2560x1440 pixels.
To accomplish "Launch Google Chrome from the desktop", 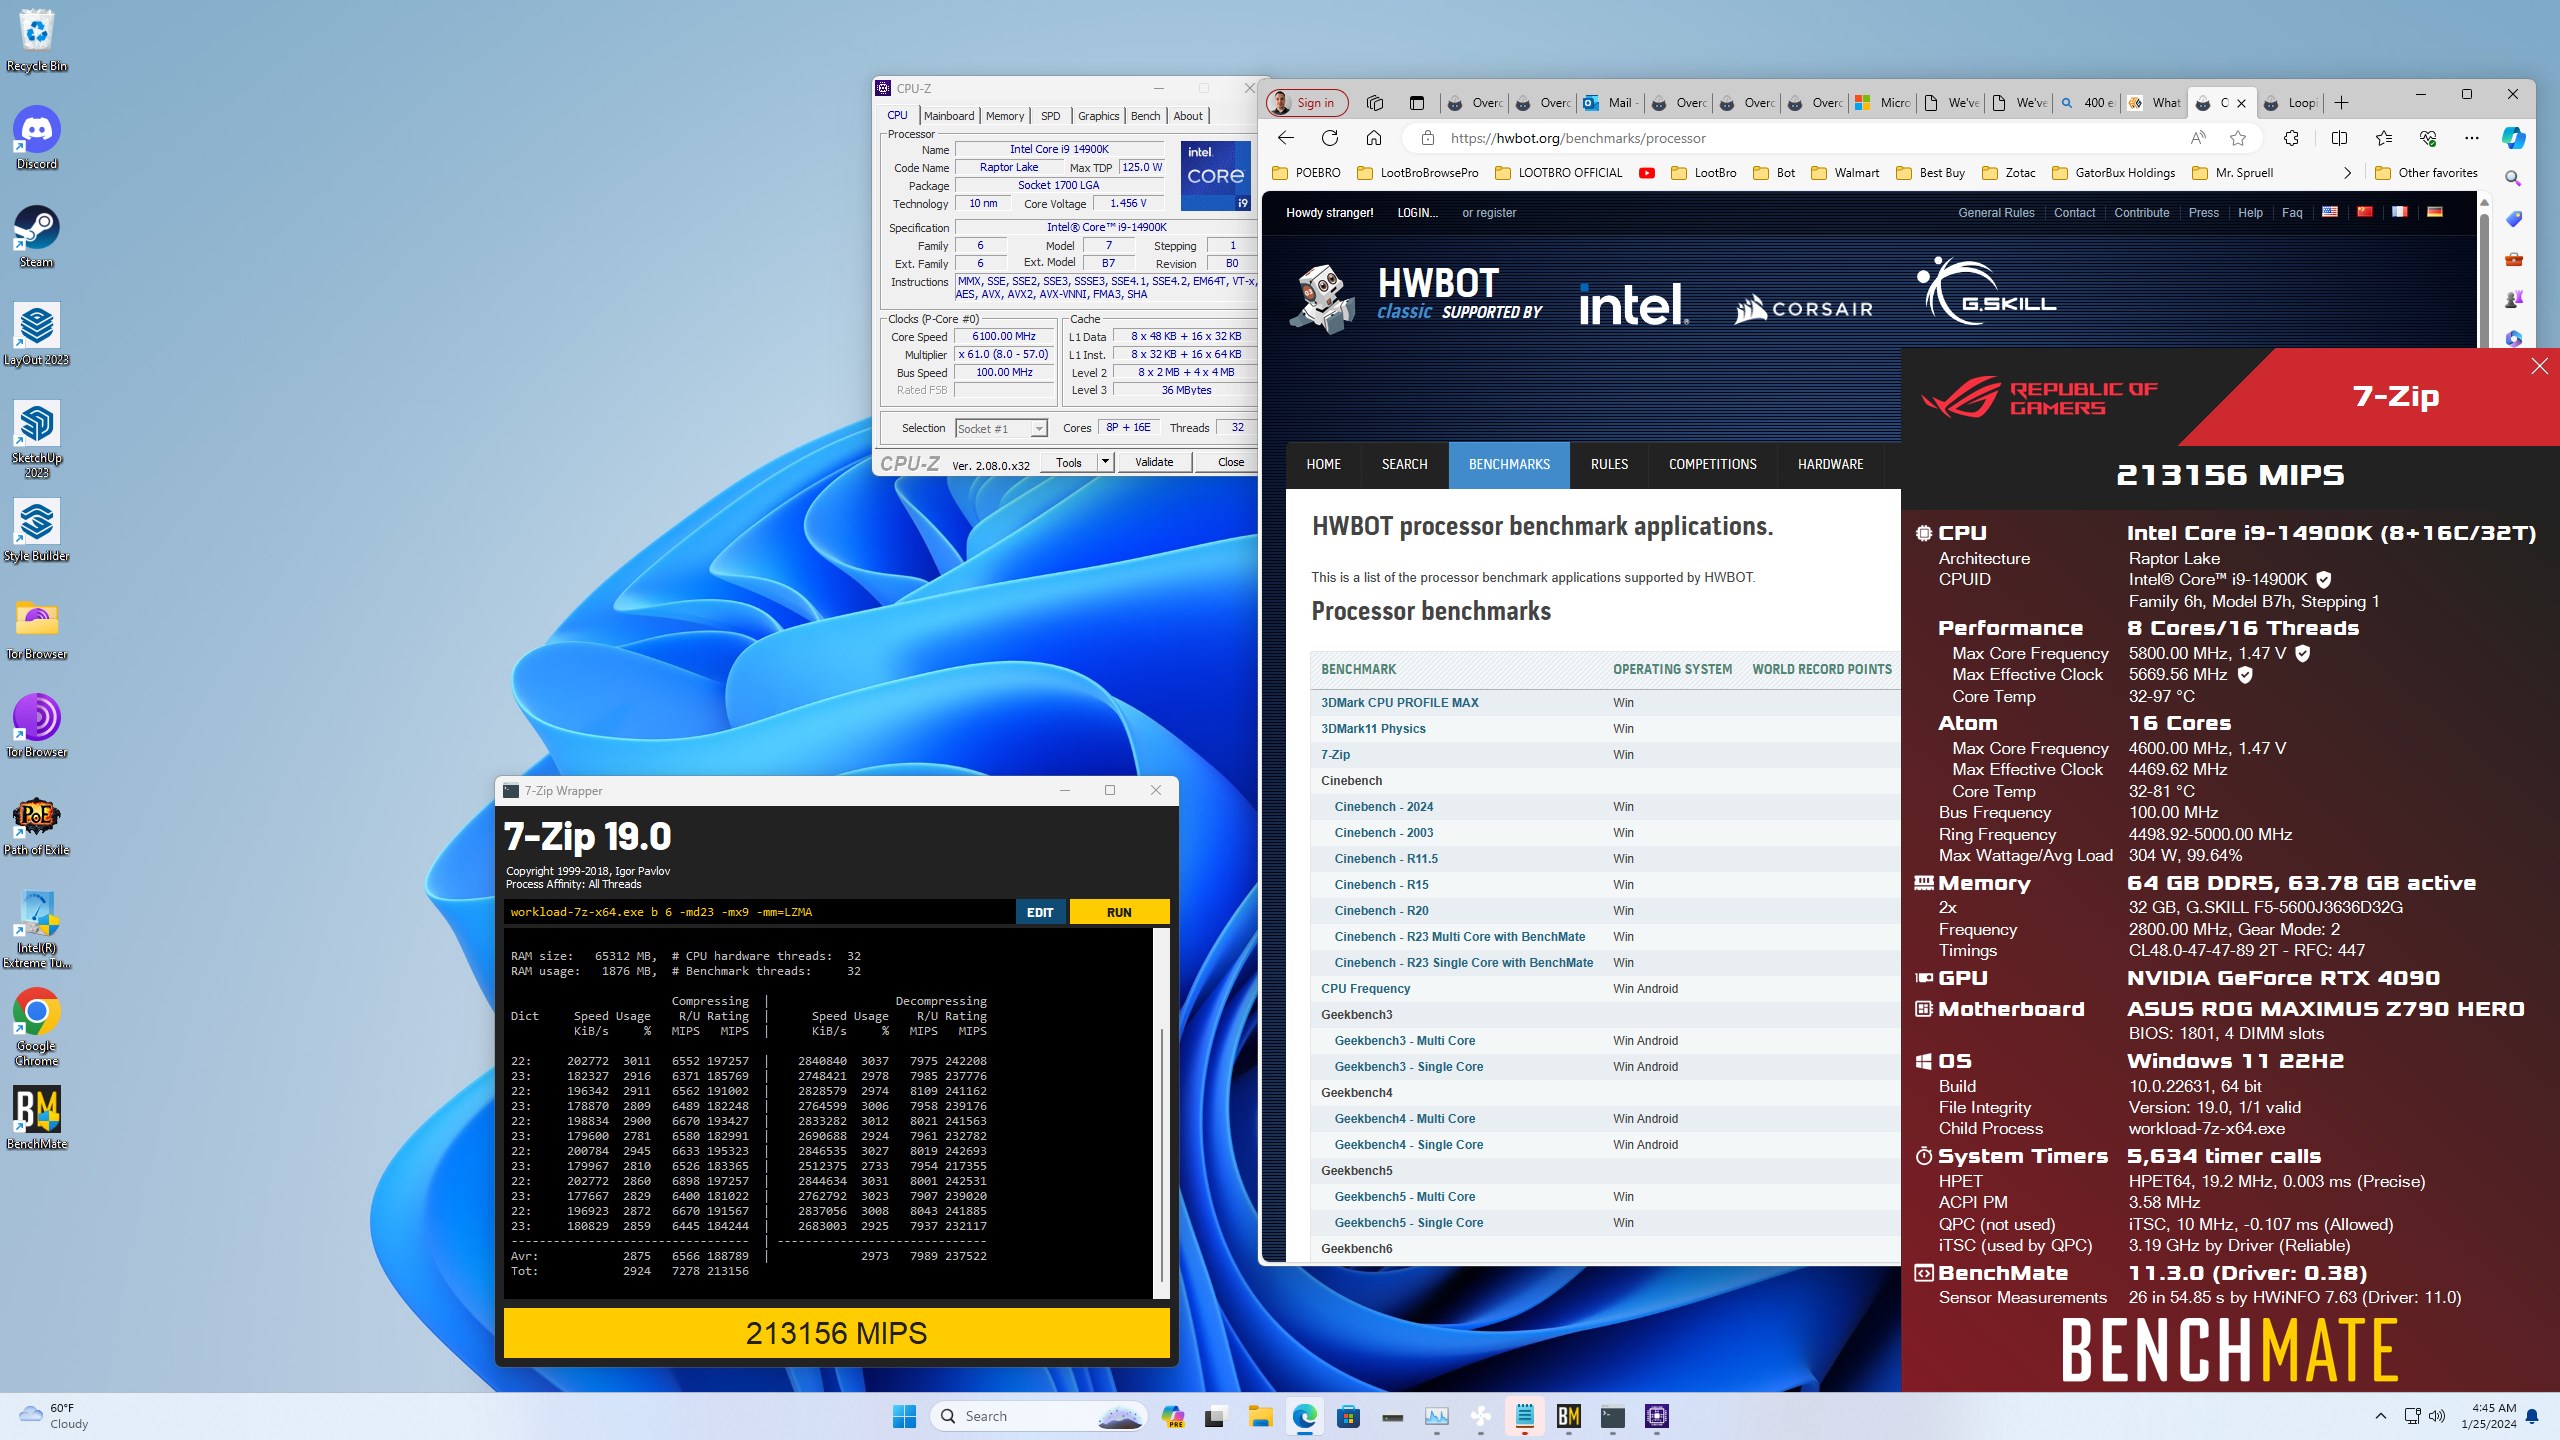I will [37, 1026].
